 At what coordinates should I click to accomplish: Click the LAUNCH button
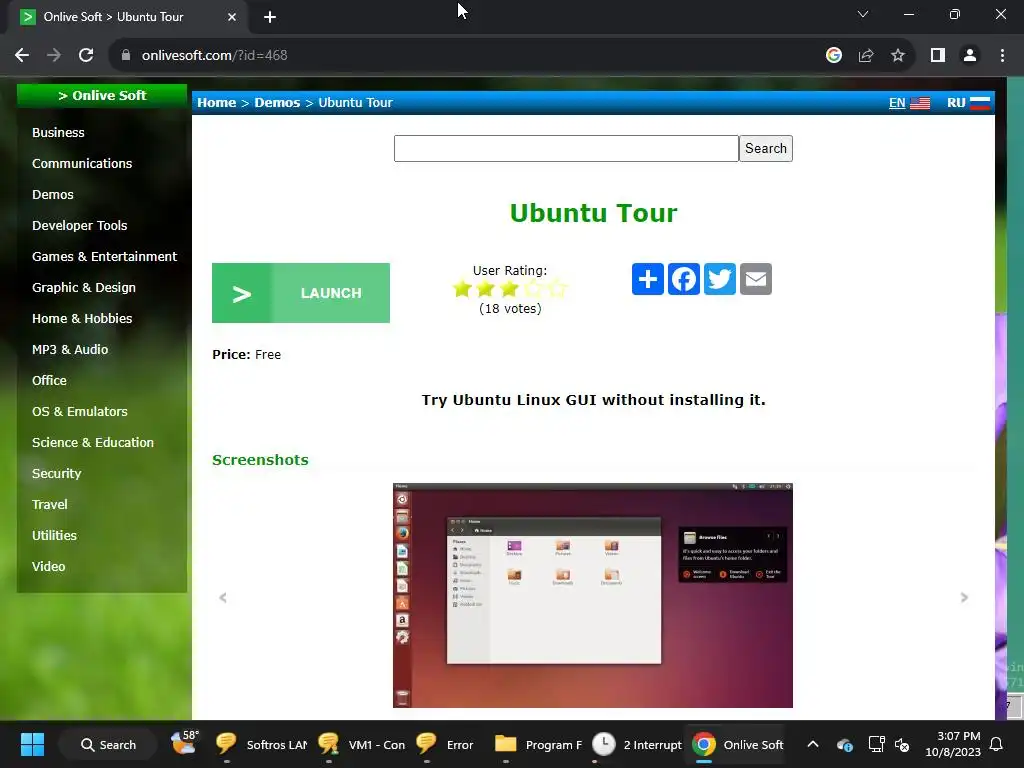coord(301,293)
